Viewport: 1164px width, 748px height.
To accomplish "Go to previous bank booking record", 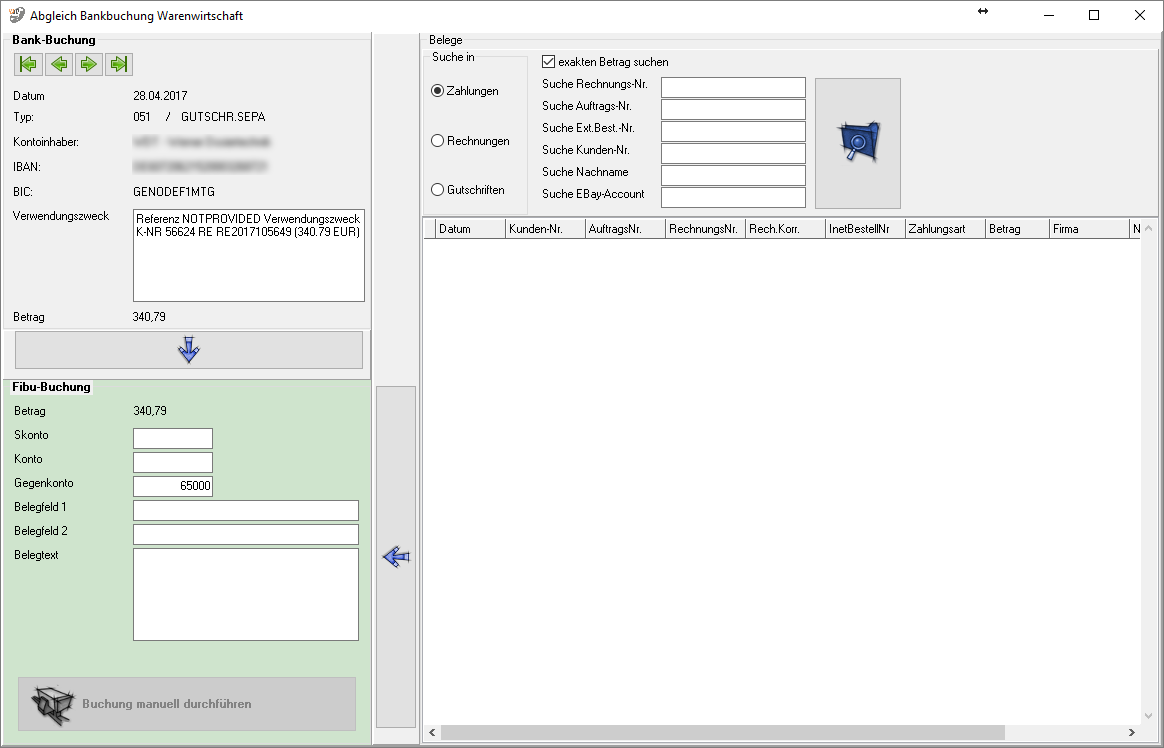I will click(59, 65).
